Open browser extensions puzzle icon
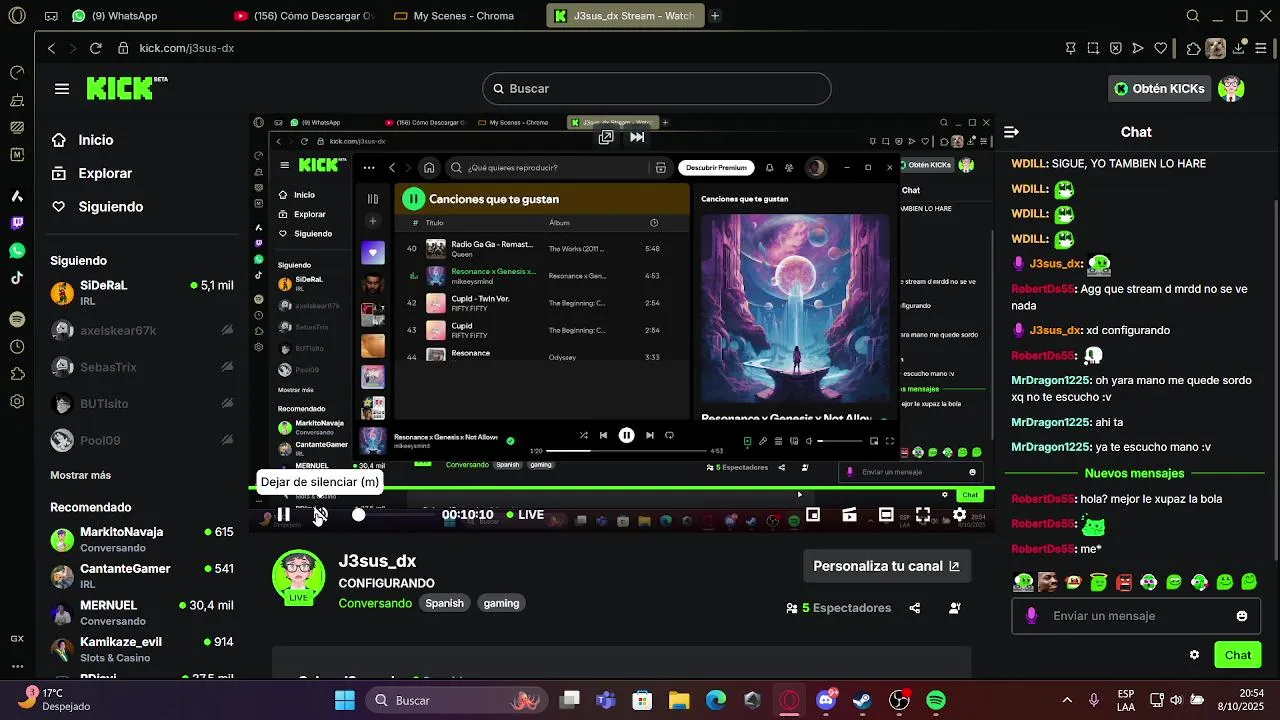This screenshot has height=720, width=1280. coord(1193,48)
